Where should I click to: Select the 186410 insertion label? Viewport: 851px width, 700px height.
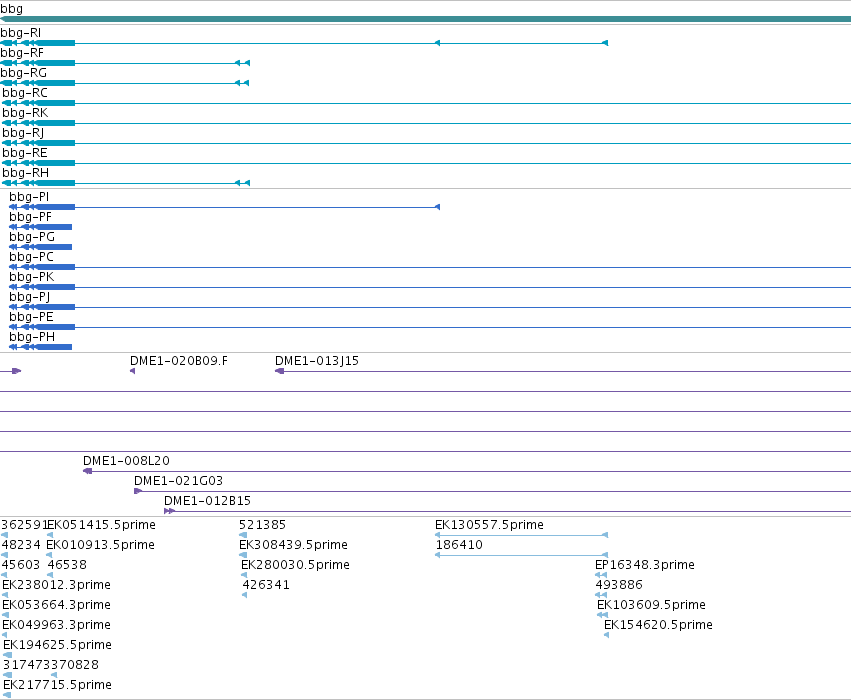click(x=459, y=545)
